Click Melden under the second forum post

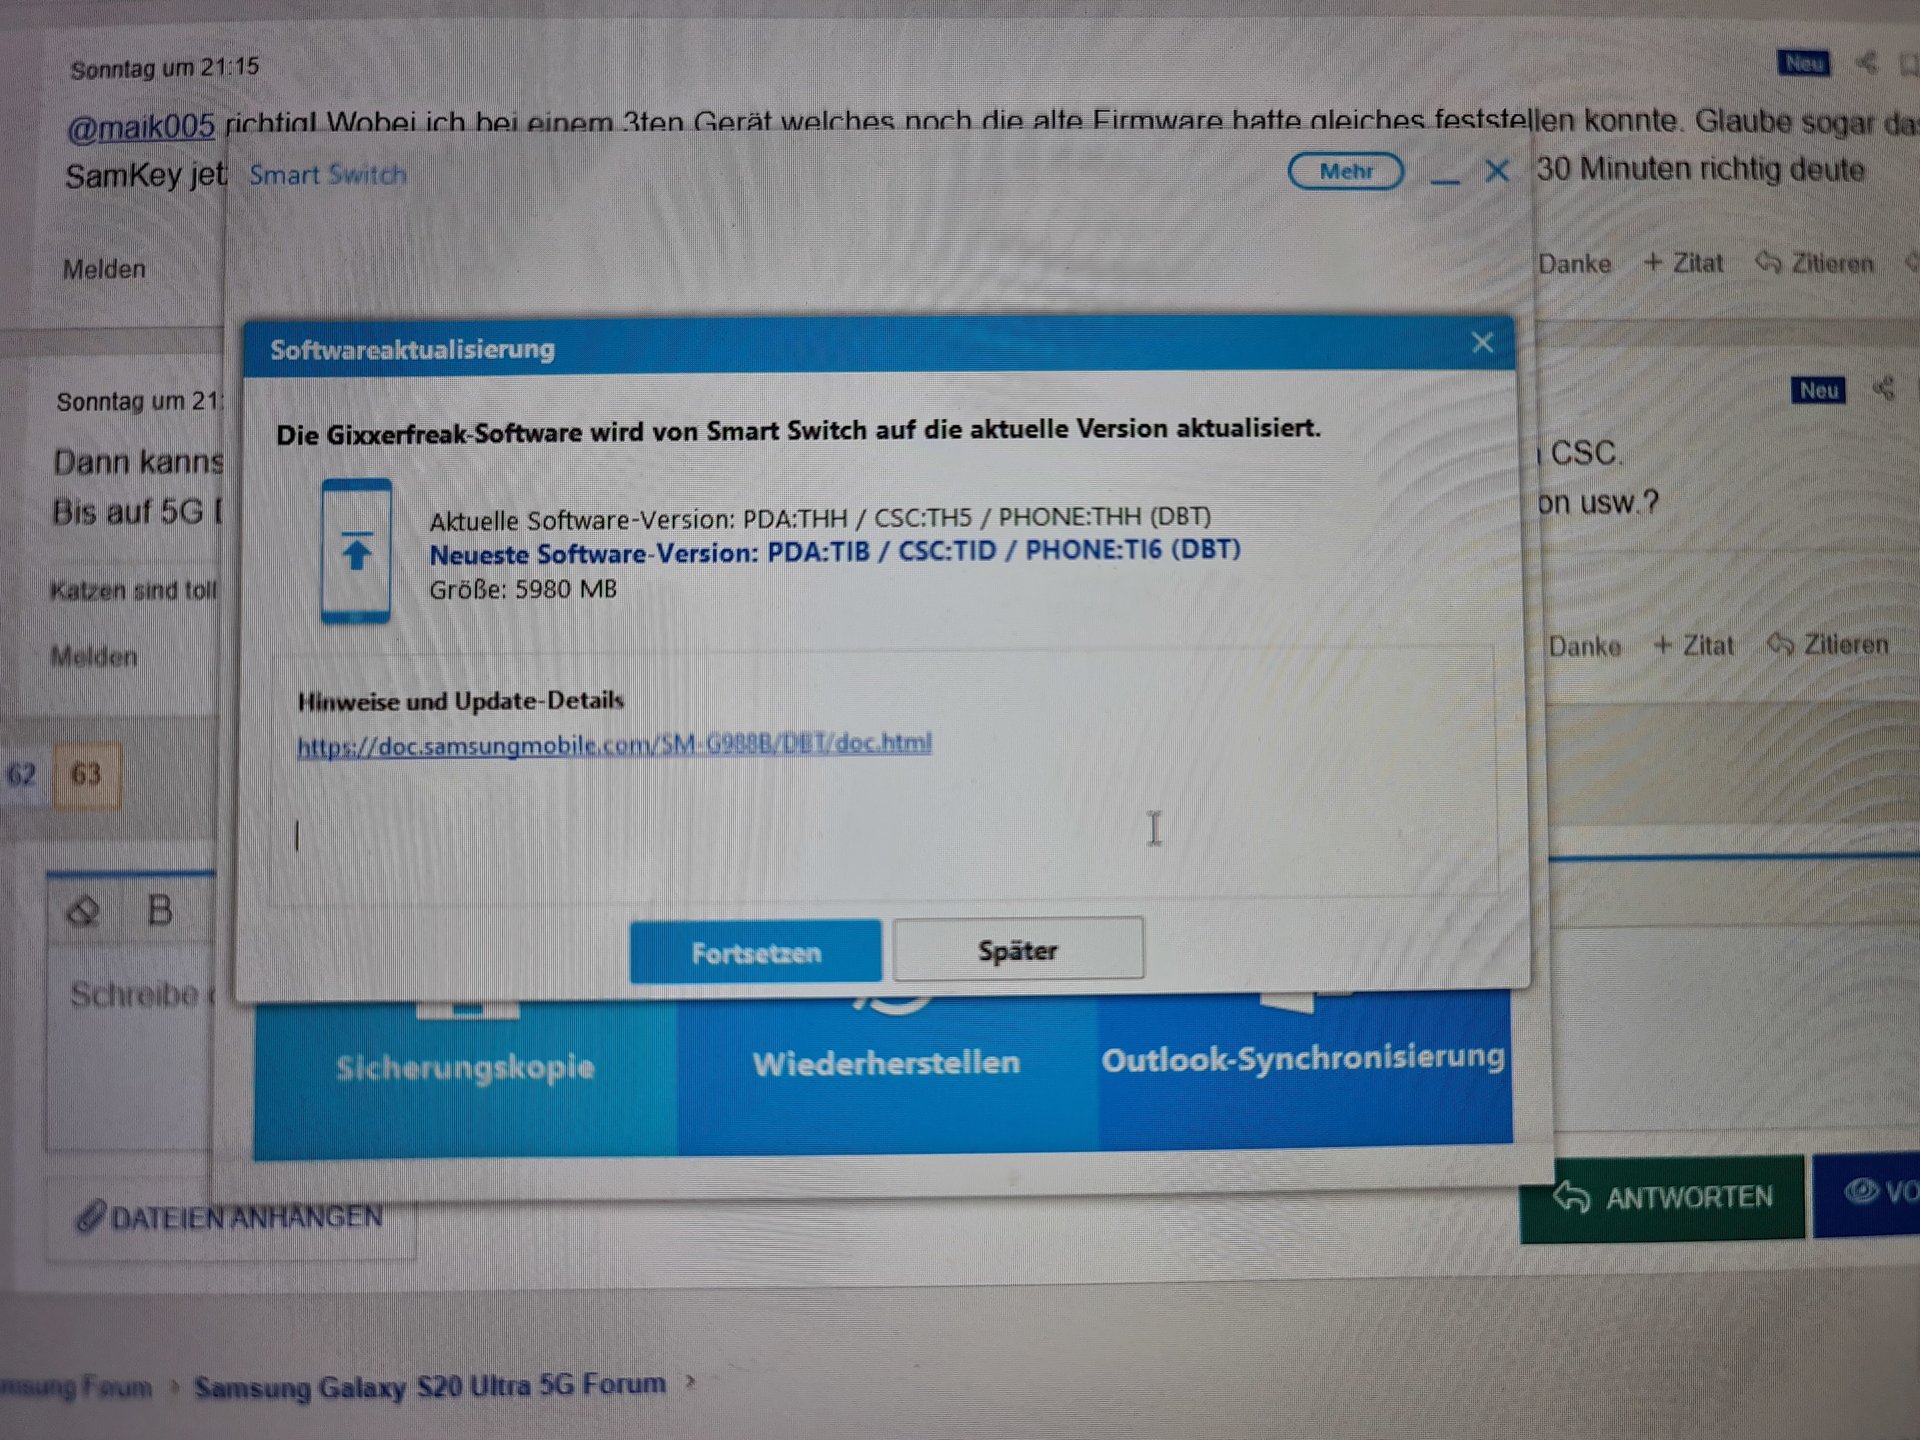click(x=94, y=657)
